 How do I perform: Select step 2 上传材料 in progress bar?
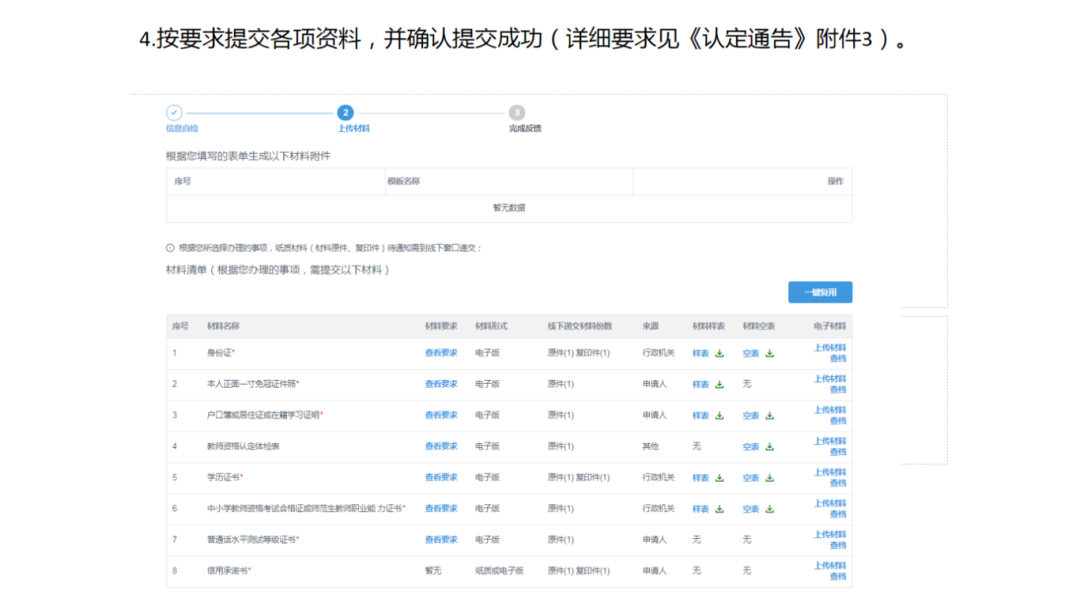345,113
